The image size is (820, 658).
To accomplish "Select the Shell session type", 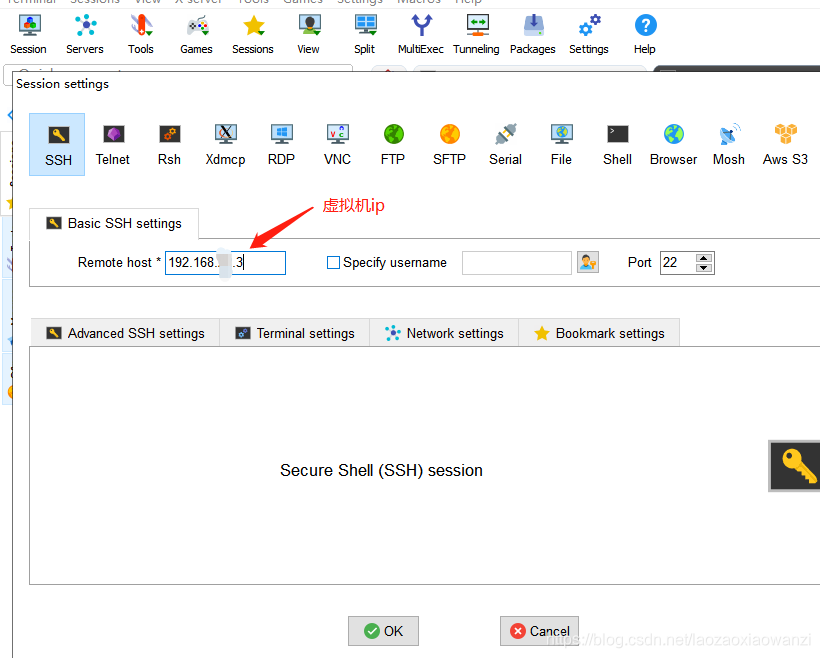I will [x=618, y=144].
